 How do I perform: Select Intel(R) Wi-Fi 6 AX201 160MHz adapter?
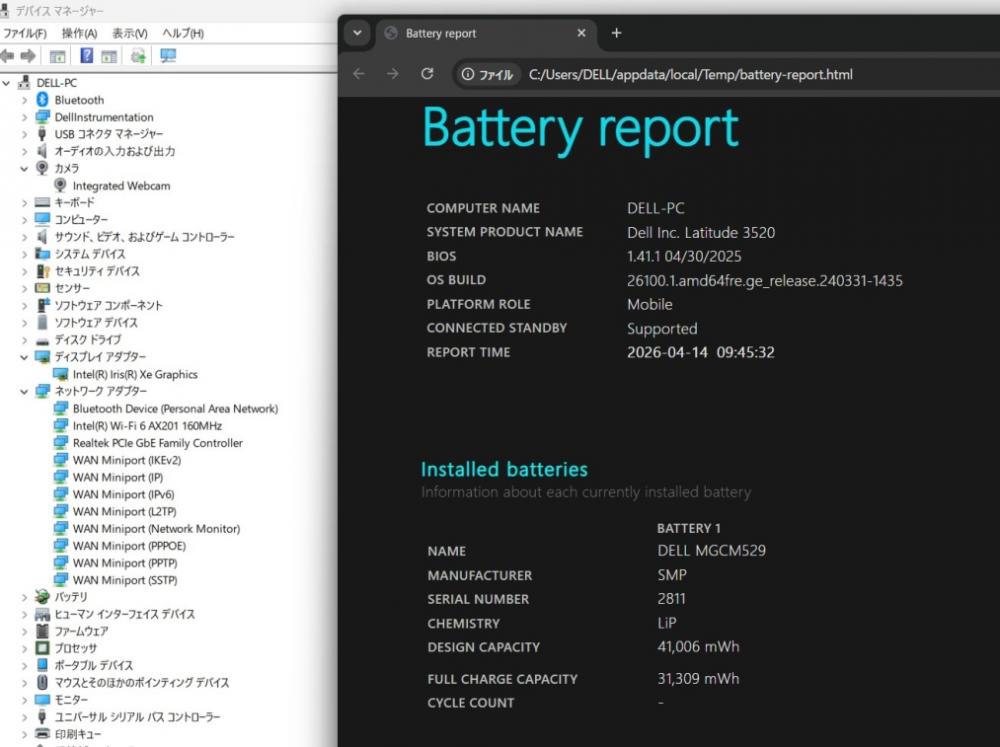coord(147,426)
